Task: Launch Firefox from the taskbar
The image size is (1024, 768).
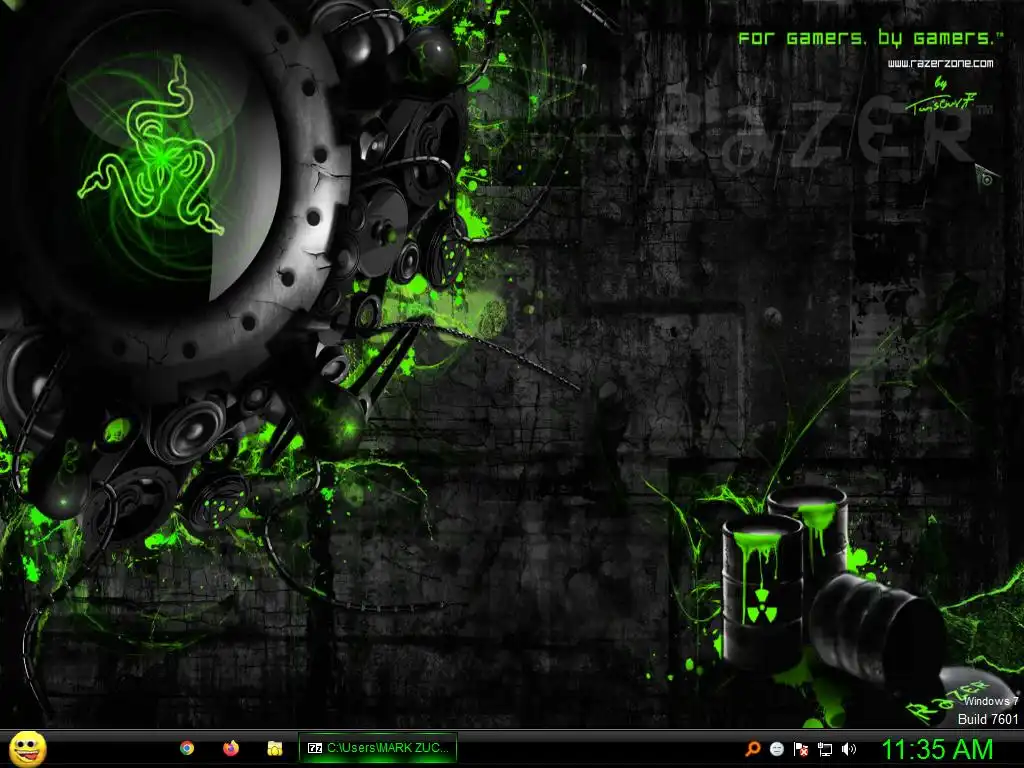Action: pyautogui.click(x=231, y=748)
